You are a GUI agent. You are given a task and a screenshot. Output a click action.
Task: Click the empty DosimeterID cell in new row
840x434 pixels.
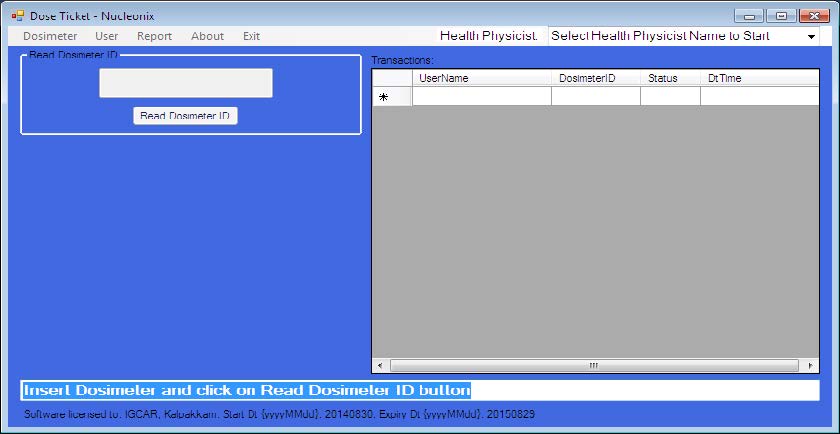[595, 97]
